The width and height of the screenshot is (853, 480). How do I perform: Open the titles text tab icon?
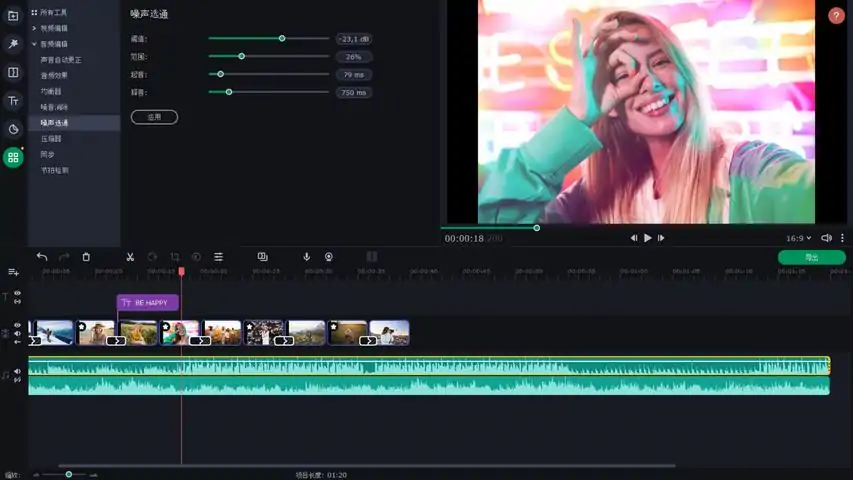pos(13,101)
